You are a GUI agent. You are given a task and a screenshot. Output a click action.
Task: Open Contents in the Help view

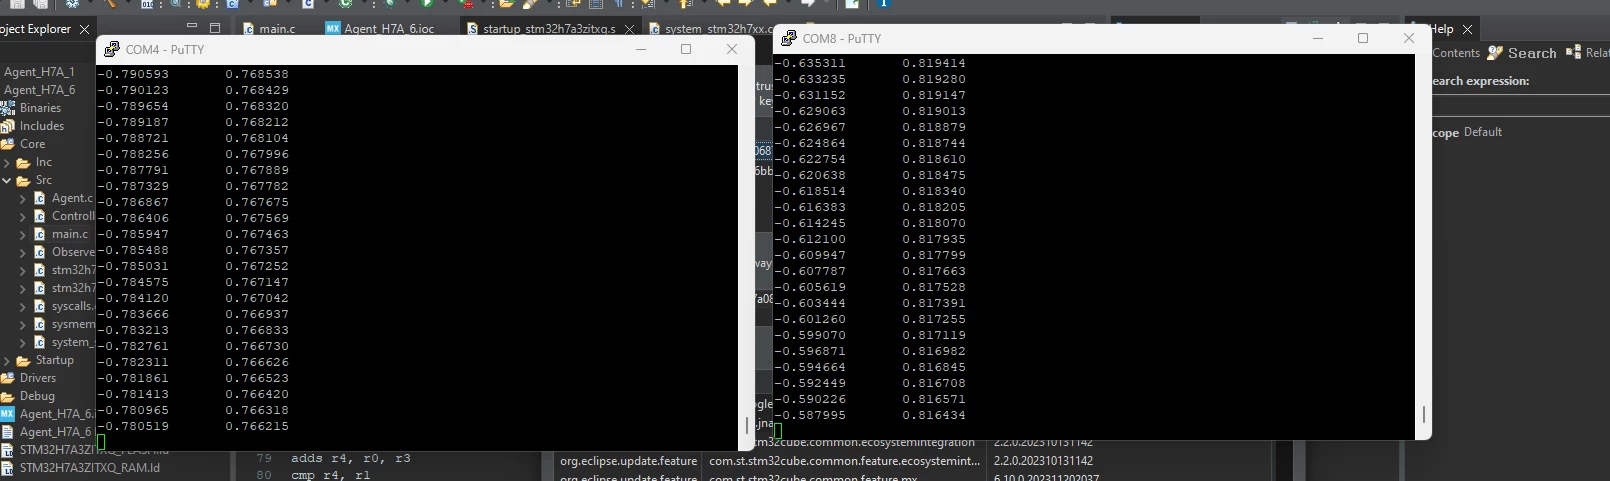click(x=1456, y=53)
